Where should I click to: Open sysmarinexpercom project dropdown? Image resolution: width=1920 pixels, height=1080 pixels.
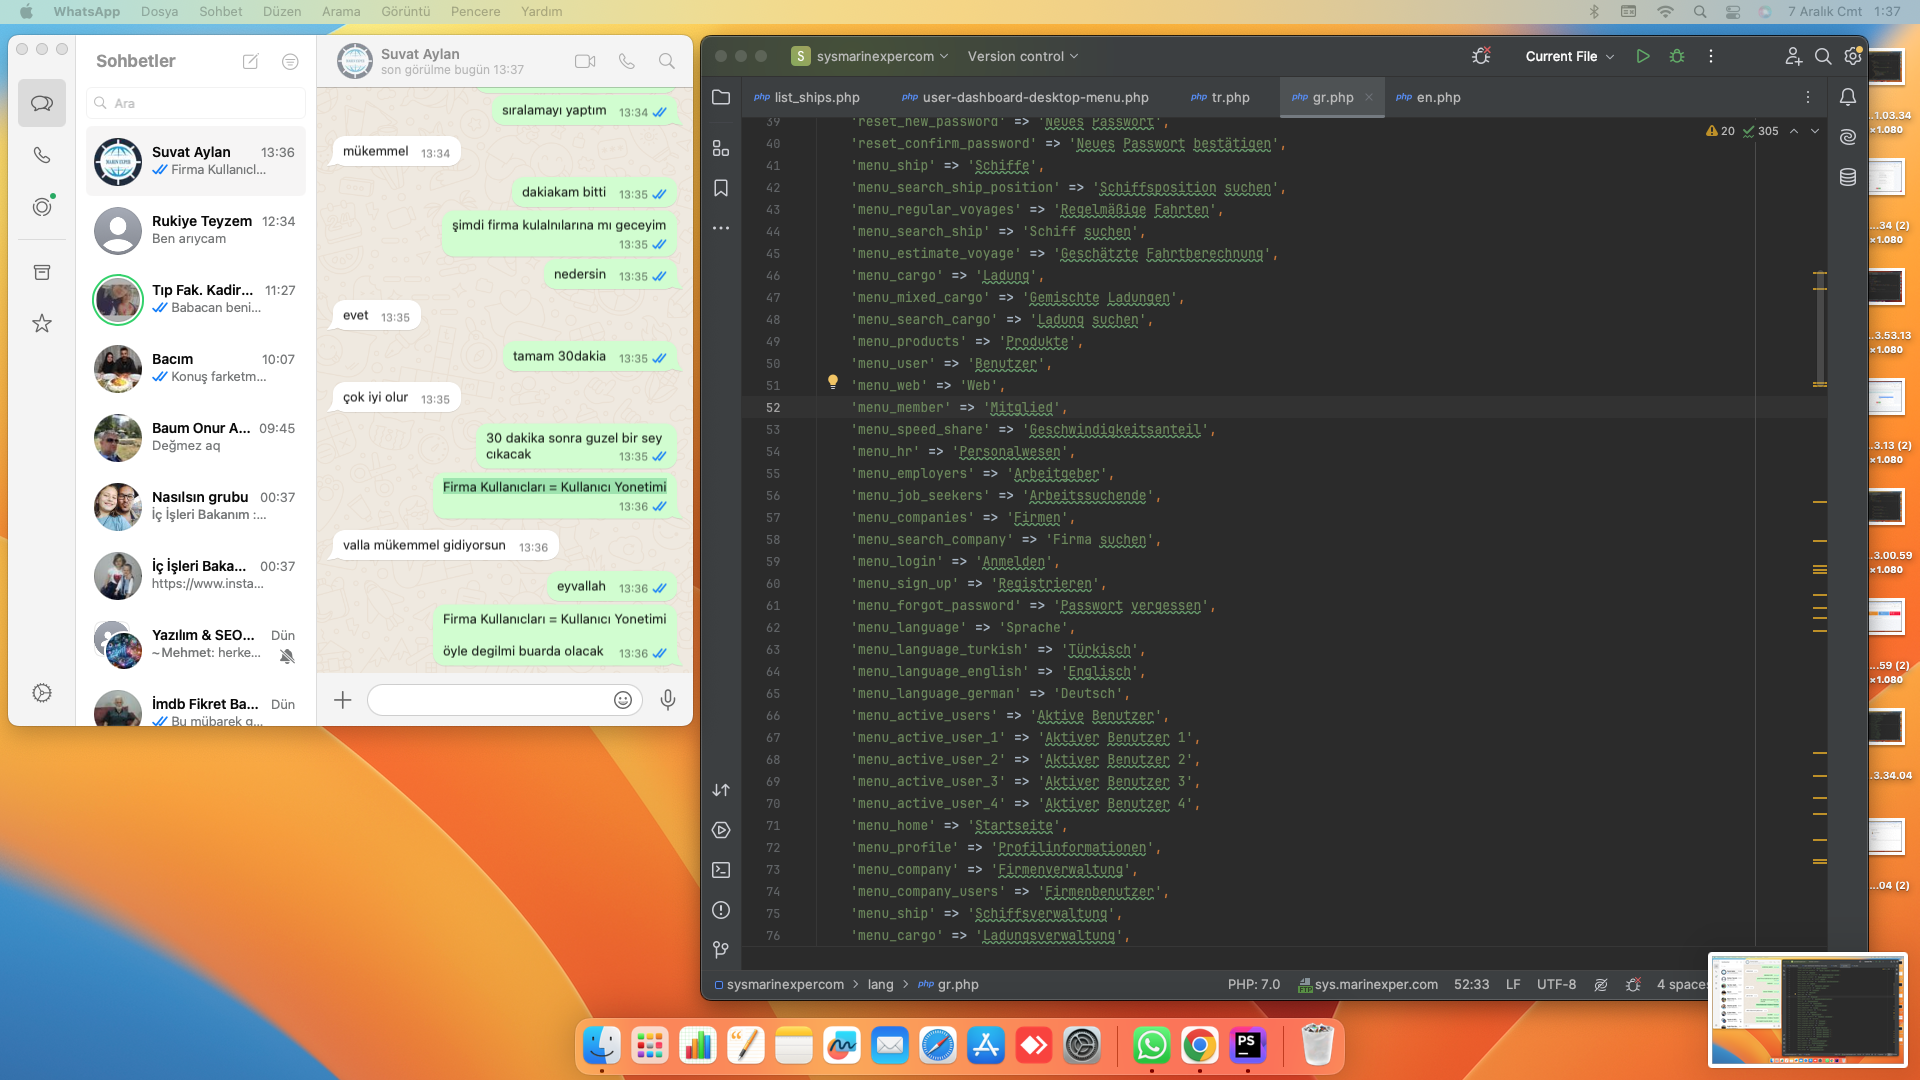870,56
